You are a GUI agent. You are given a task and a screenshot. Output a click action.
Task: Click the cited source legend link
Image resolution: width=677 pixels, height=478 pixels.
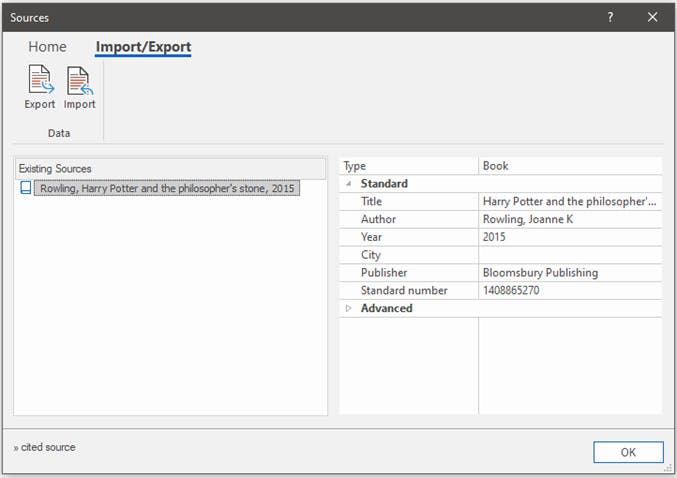click(44, 447)
